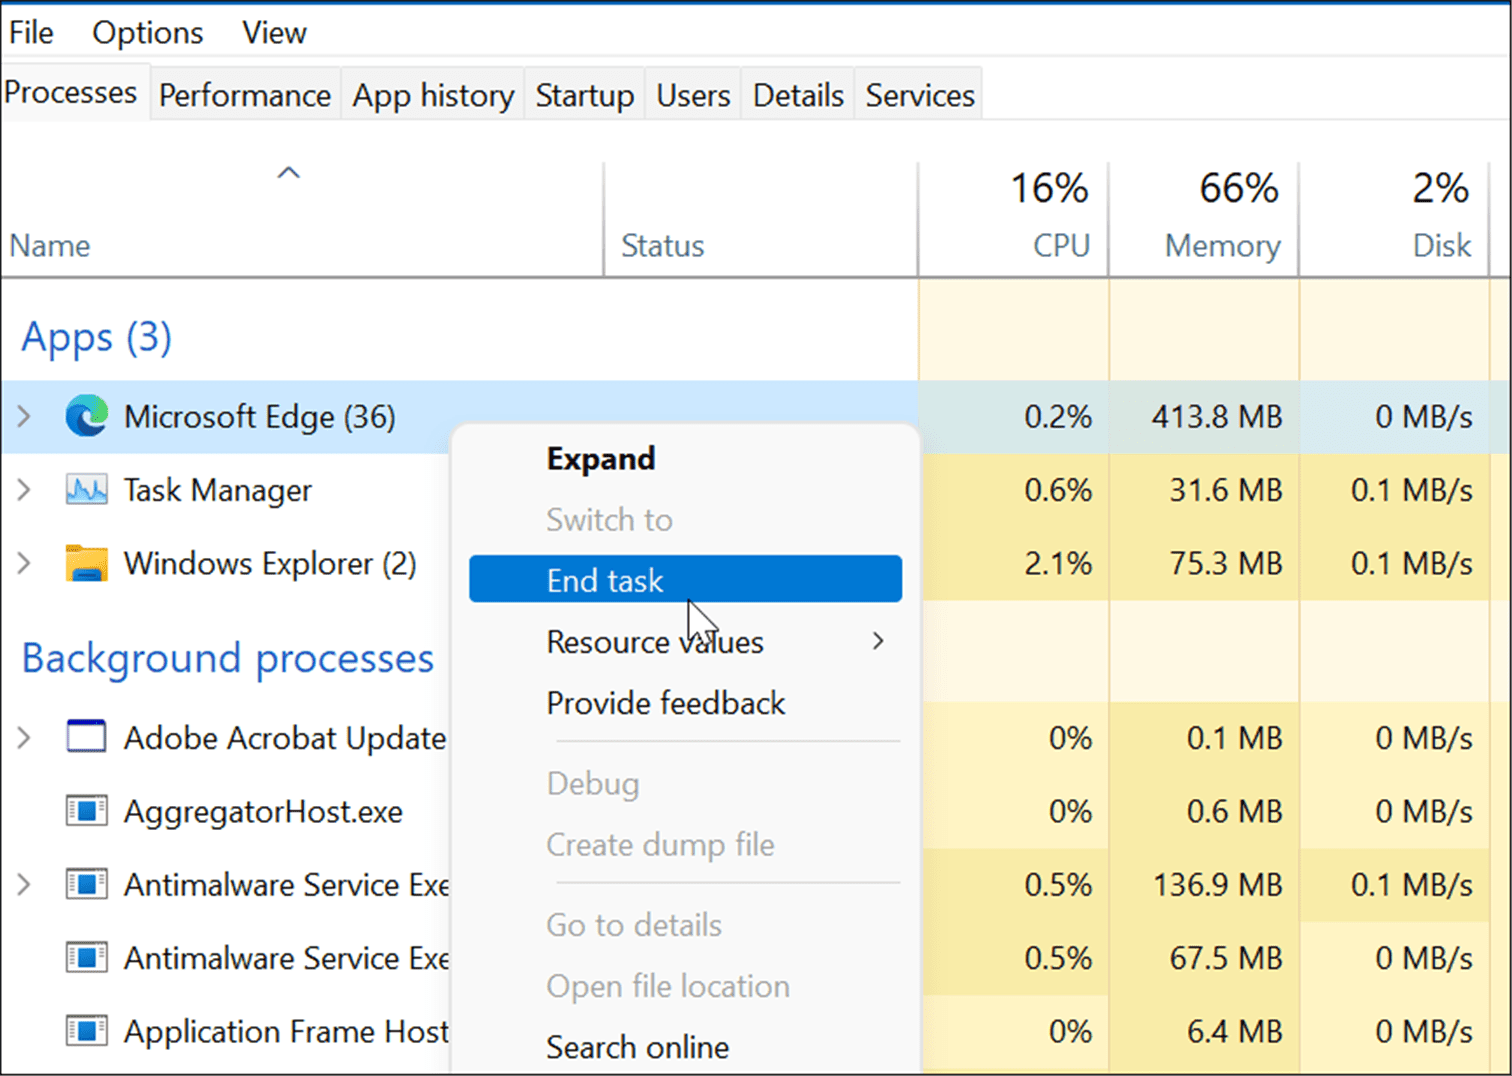Click Provide feedback in the context menu
This screenshot has width=1512, height=1076.
[x=666, y=703]
